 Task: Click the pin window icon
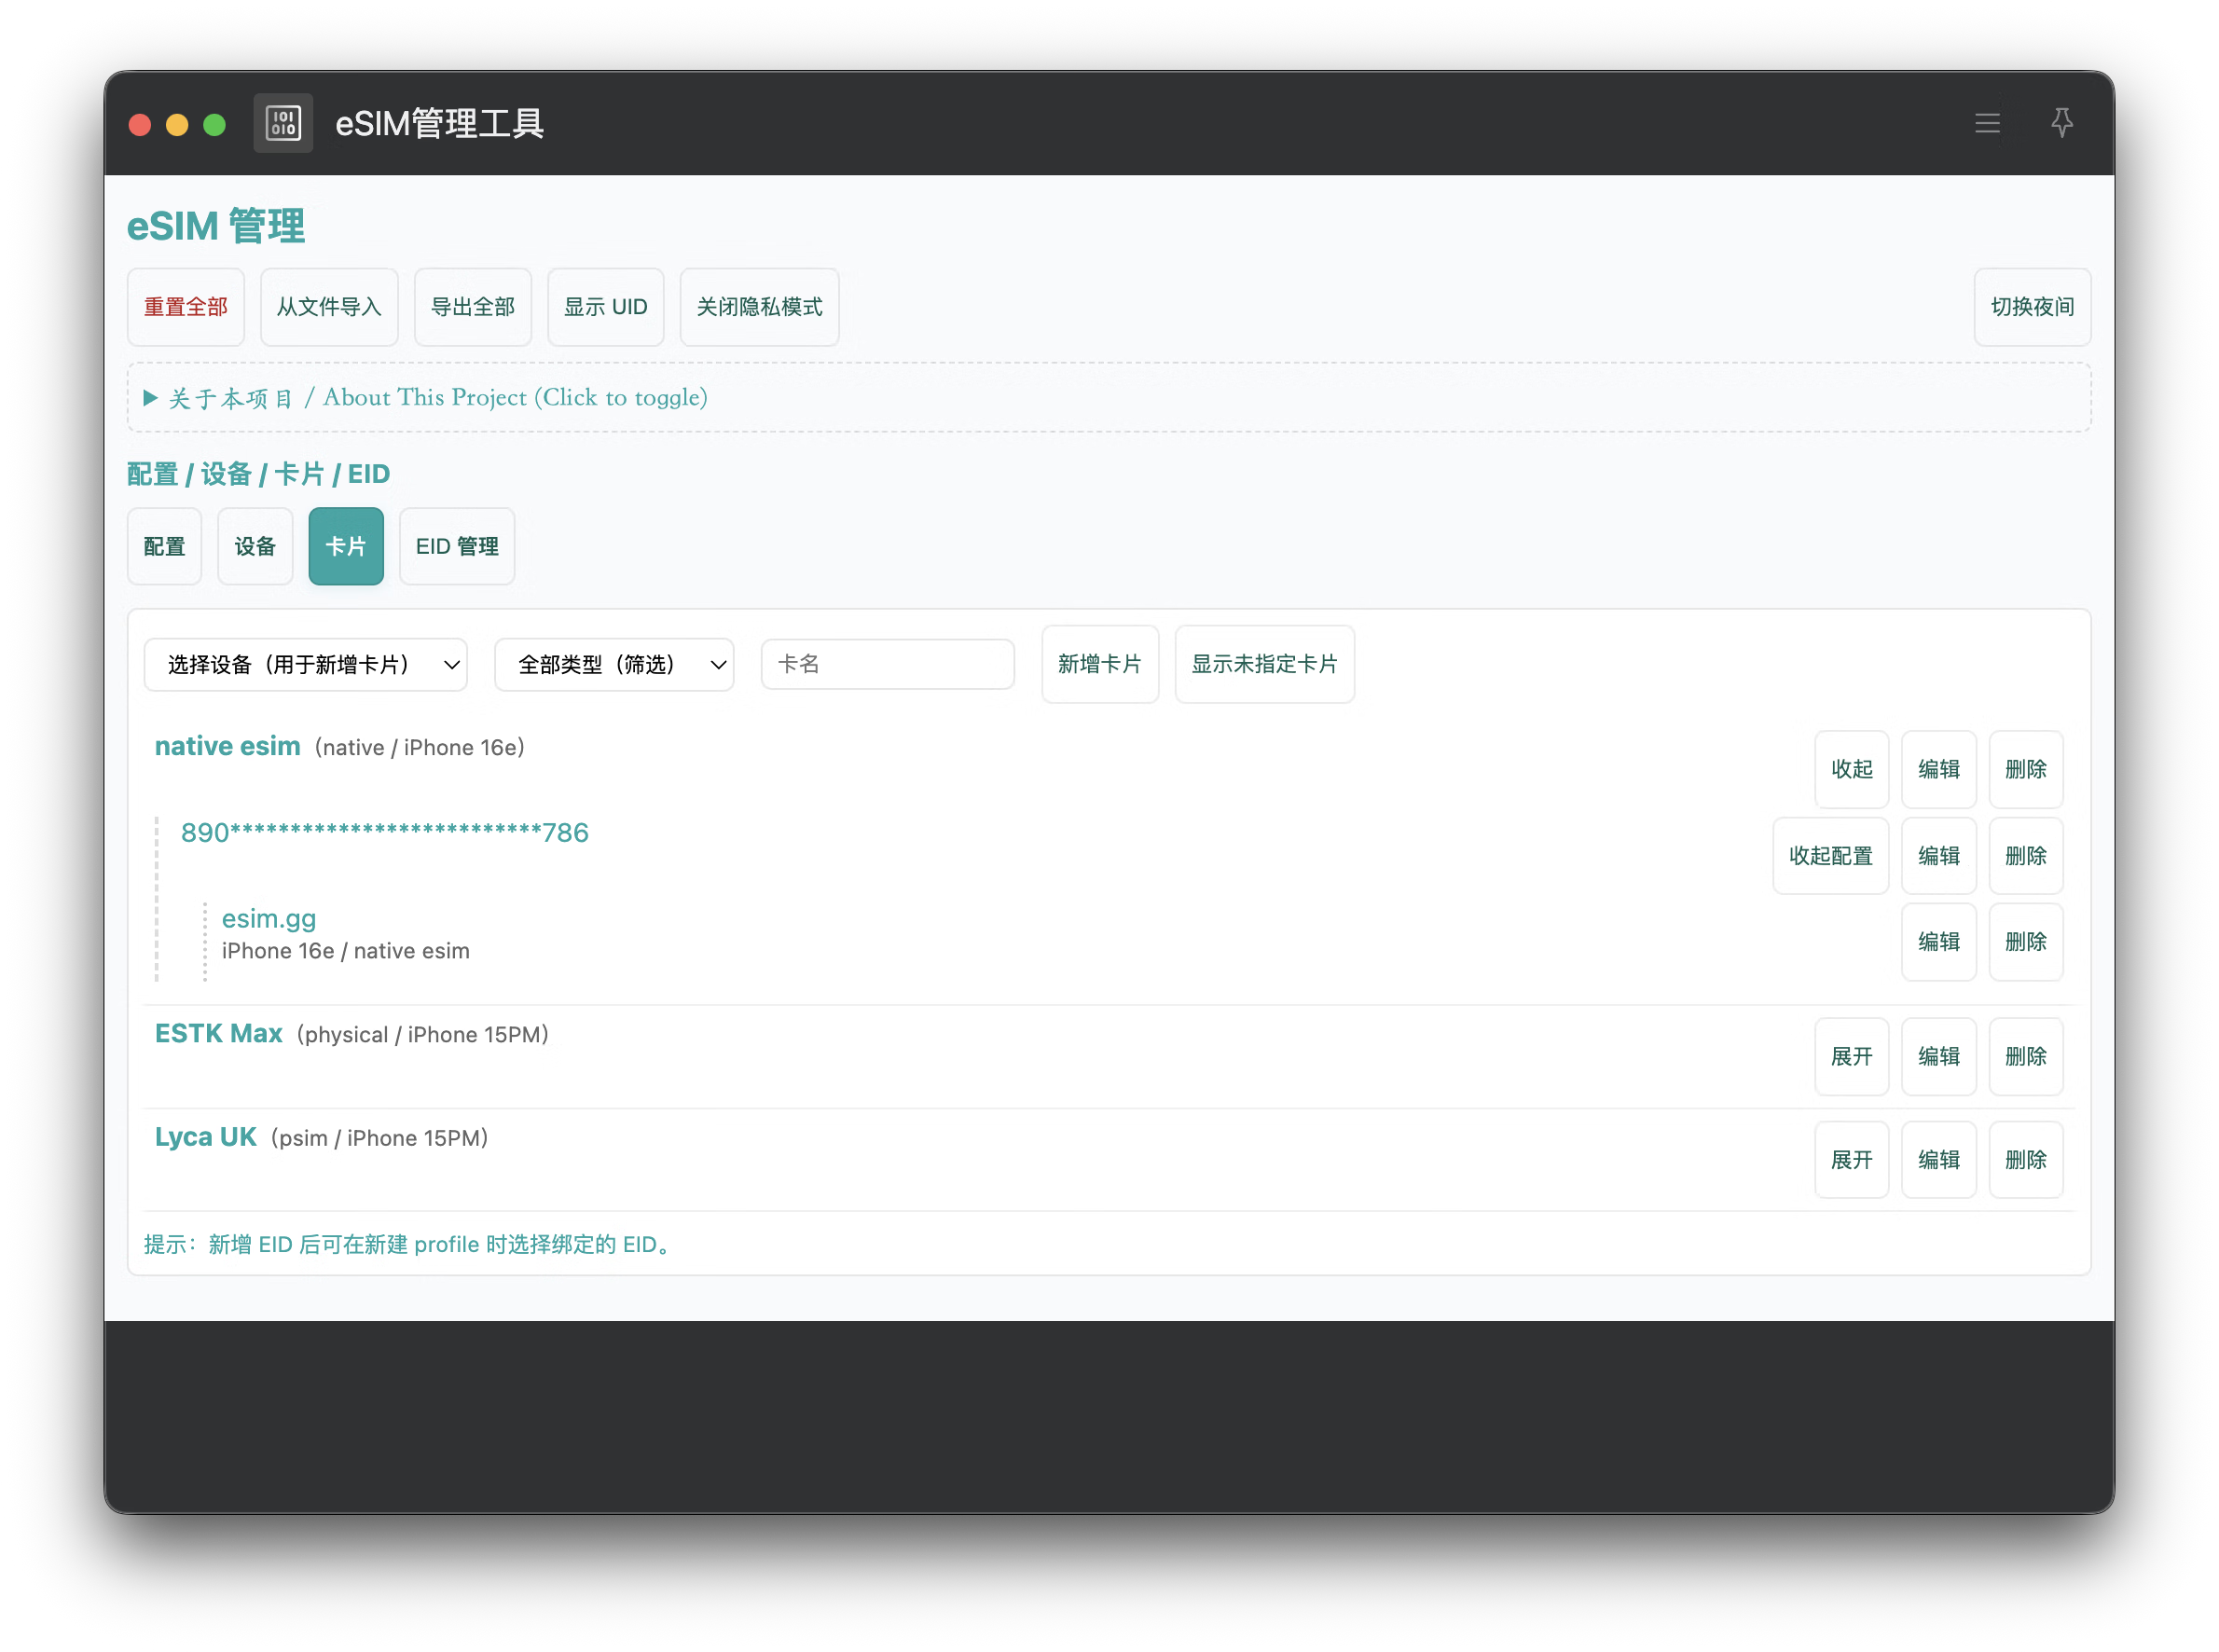[x=2061, y=123]
